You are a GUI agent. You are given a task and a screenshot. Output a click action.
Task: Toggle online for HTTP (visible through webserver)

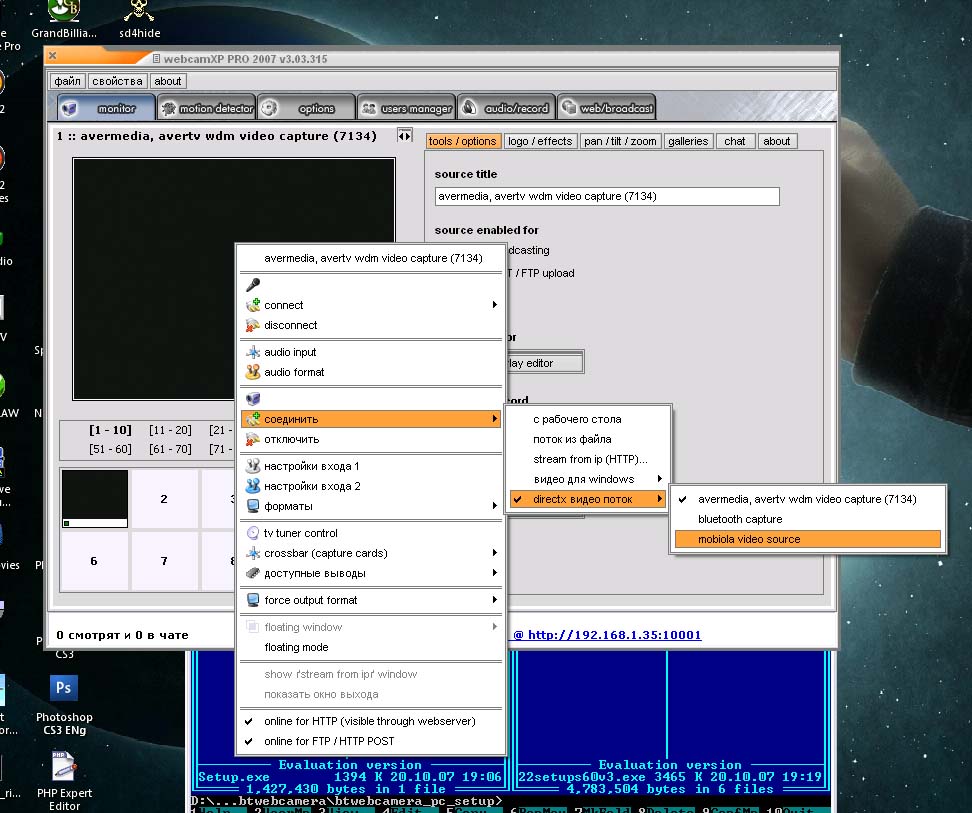click(x=371, y=721)
